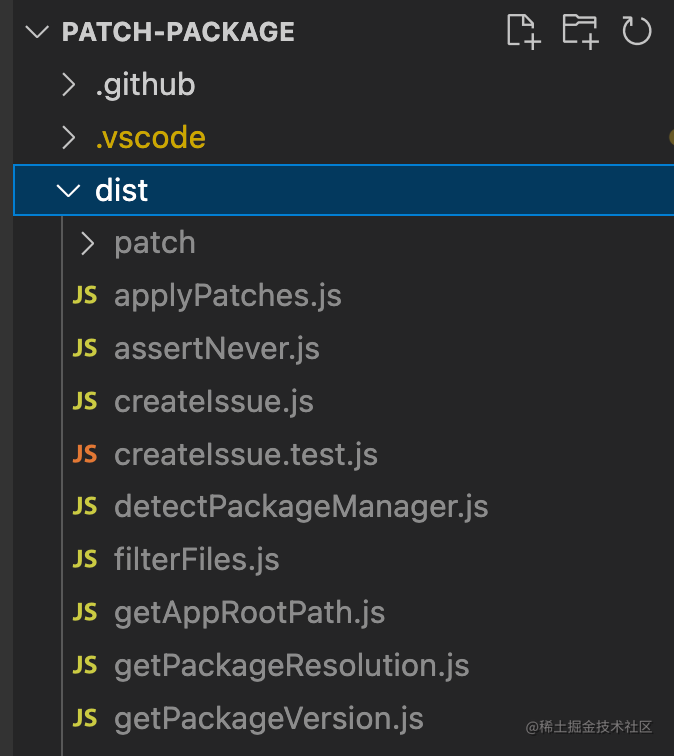Refresh the explorer file tree
Image resolution: width=674 pixels, height=756 pixels.
(x=637, y=31)
